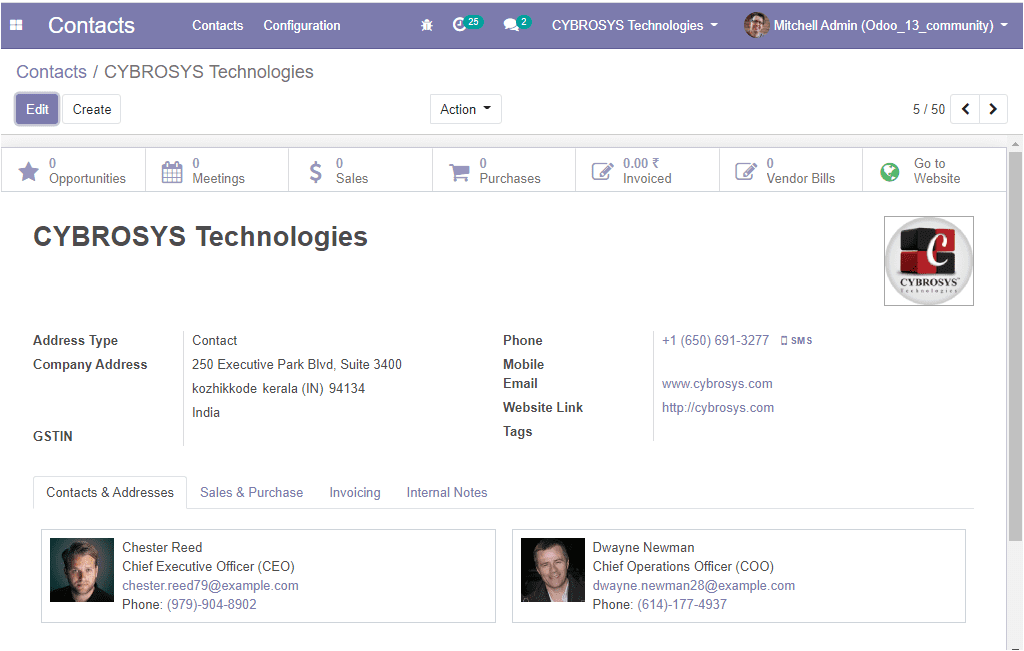Click the Go to Website globe icon
1024x651 pixels.
[x=889, y=172]
